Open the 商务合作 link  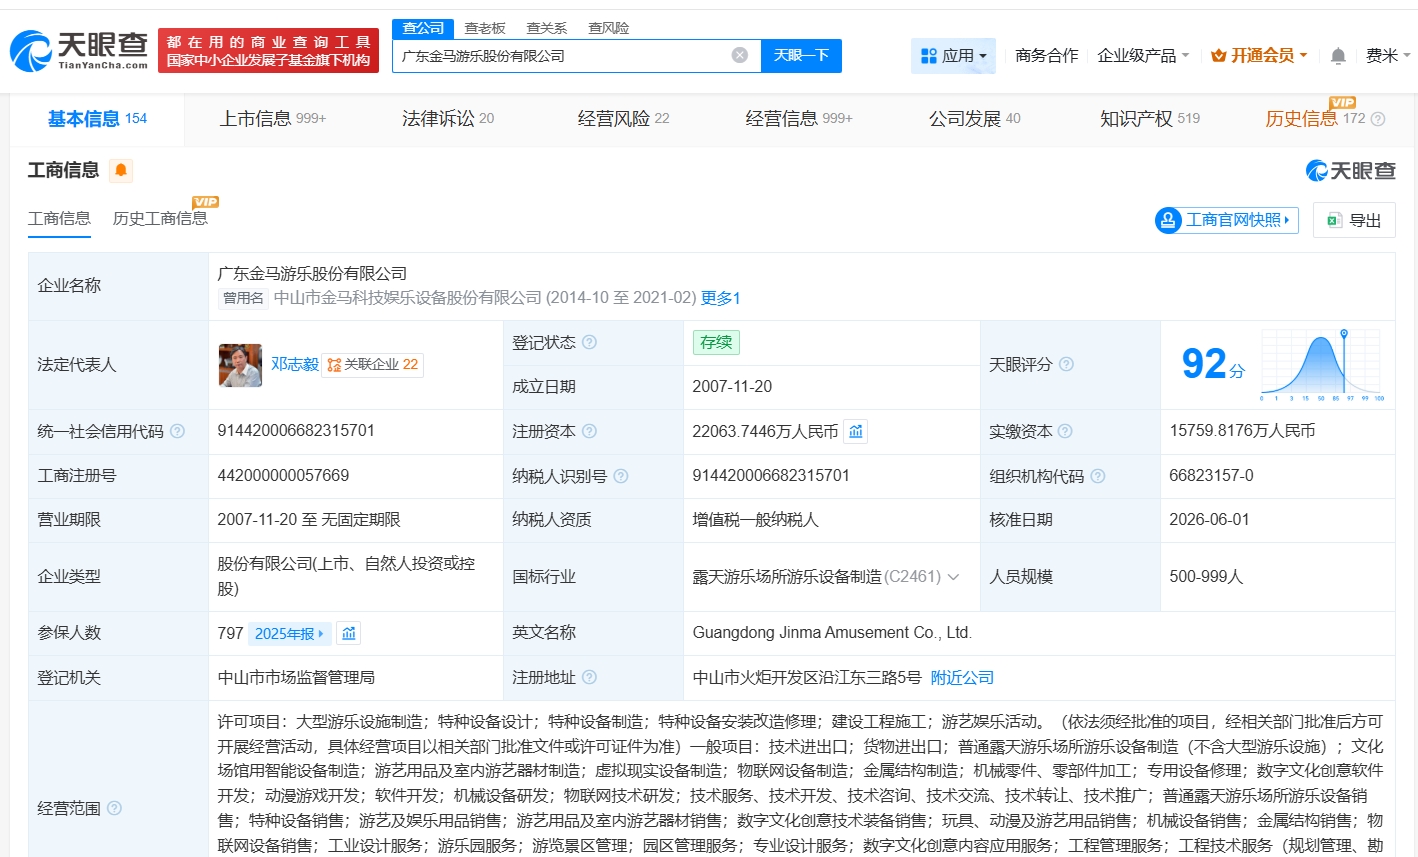(x=1047, y=56)
